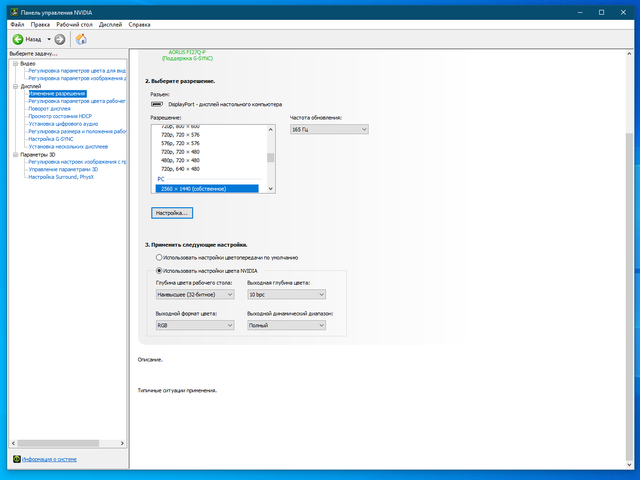Open Настройка G-SYNC task
The height and width of the screenshot is (480, 640).
click(51, 139)
